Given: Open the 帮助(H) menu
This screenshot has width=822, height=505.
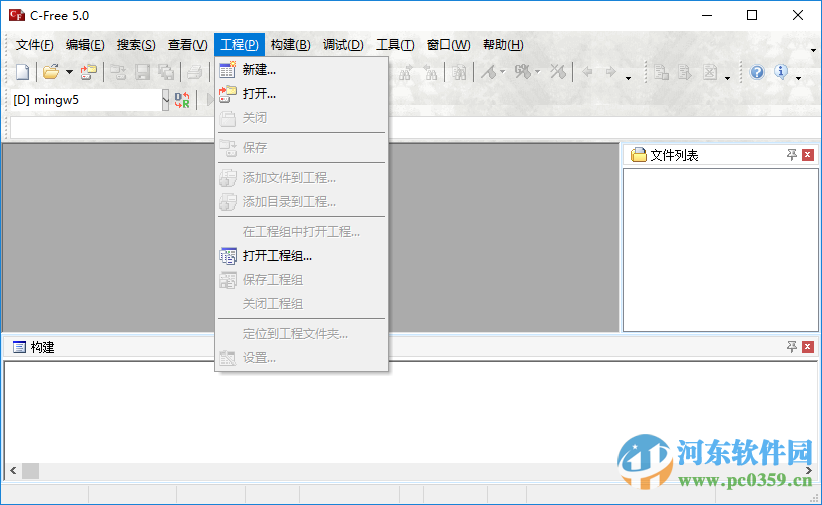Looking at the screenshot, I should click(x=503, y=45).
